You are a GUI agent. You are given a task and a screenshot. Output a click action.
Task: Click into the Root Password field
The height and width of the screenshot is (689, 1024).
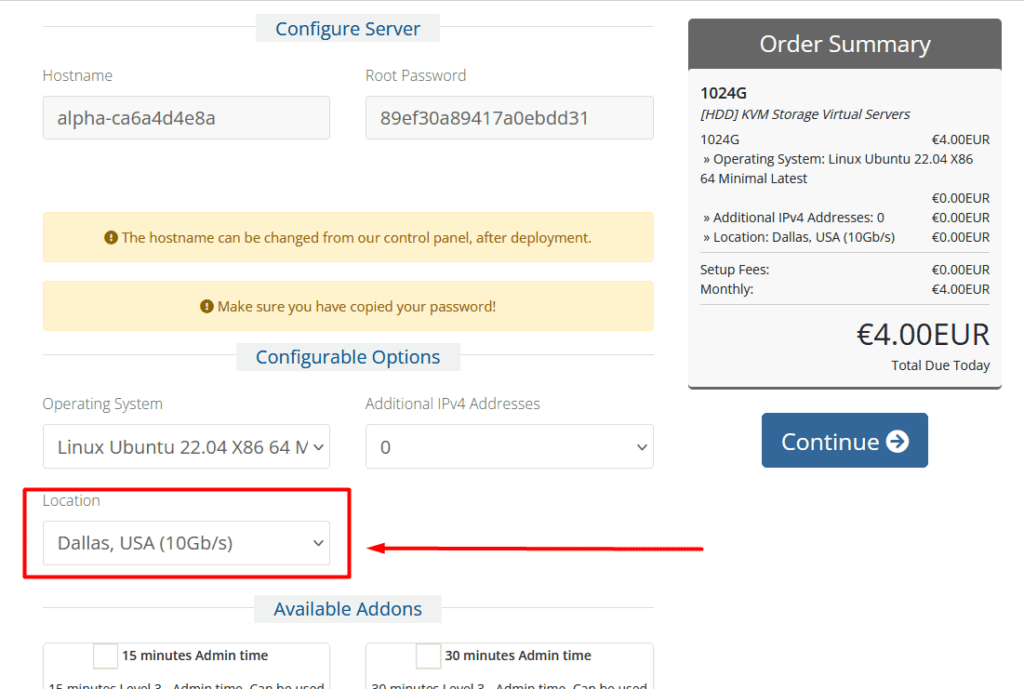509,118
